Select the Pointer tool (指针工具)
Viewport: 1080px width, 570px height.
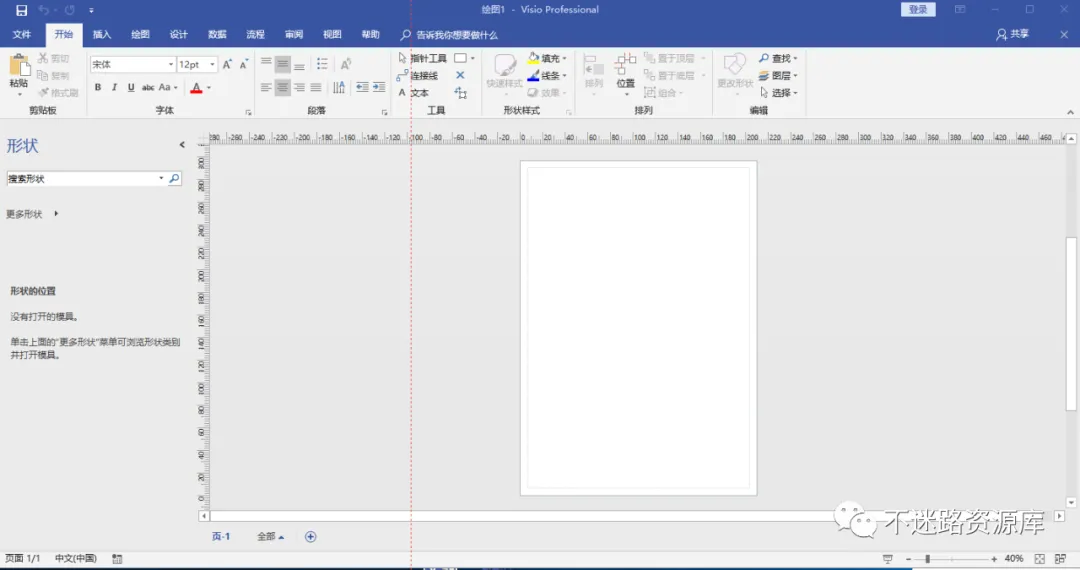tap(422, 59)
